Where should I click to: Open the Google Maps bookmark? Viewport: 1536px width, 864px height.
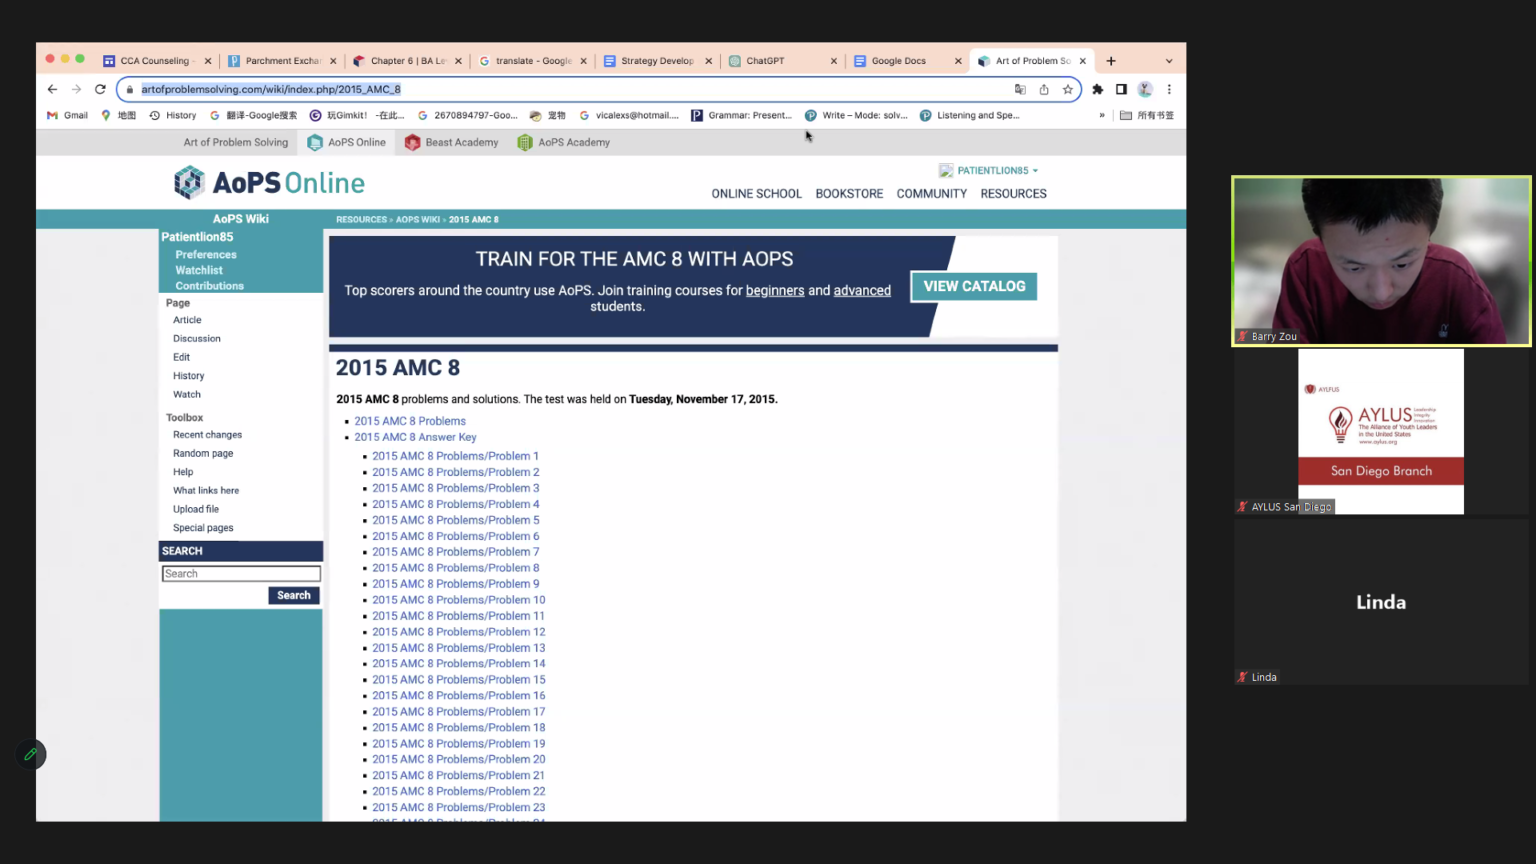118,115
